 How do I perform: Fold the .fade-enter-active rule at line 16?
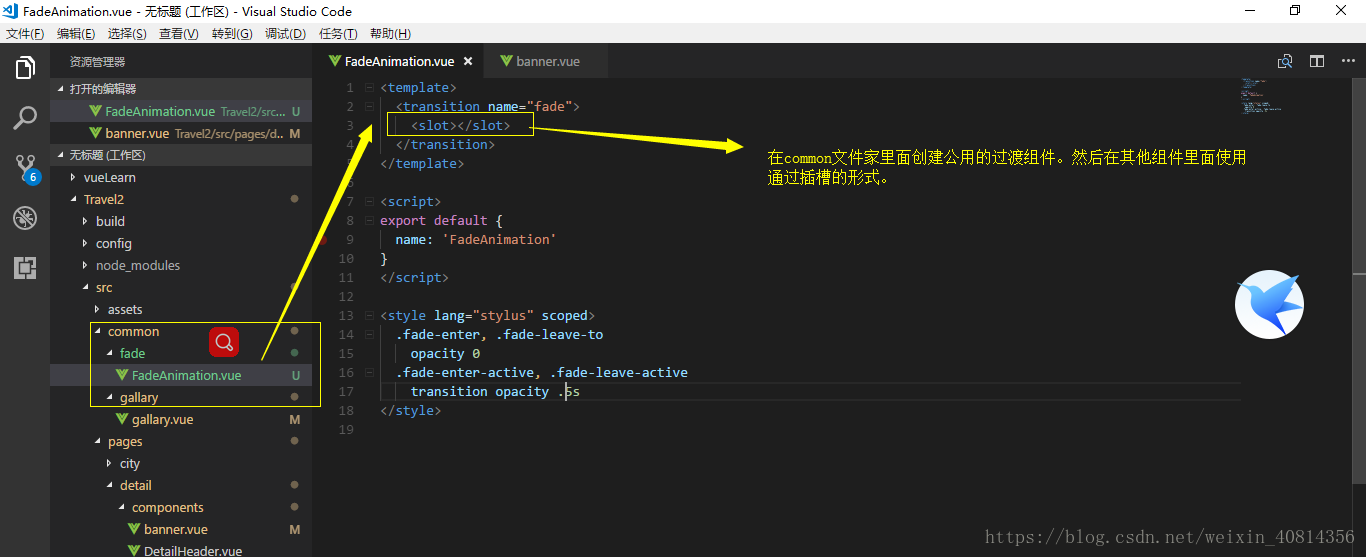tap(369, 373)
